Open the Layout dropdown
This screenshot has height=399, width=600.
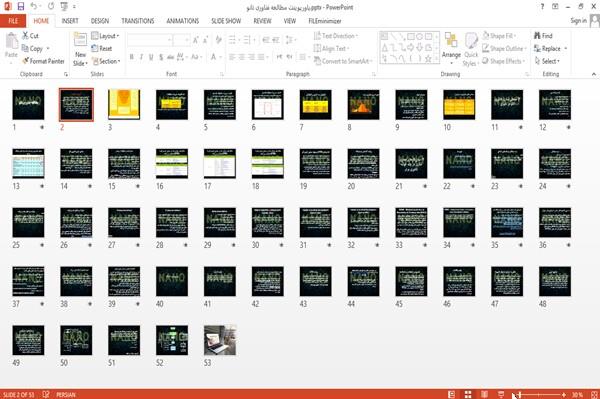(x=105, y=36)
